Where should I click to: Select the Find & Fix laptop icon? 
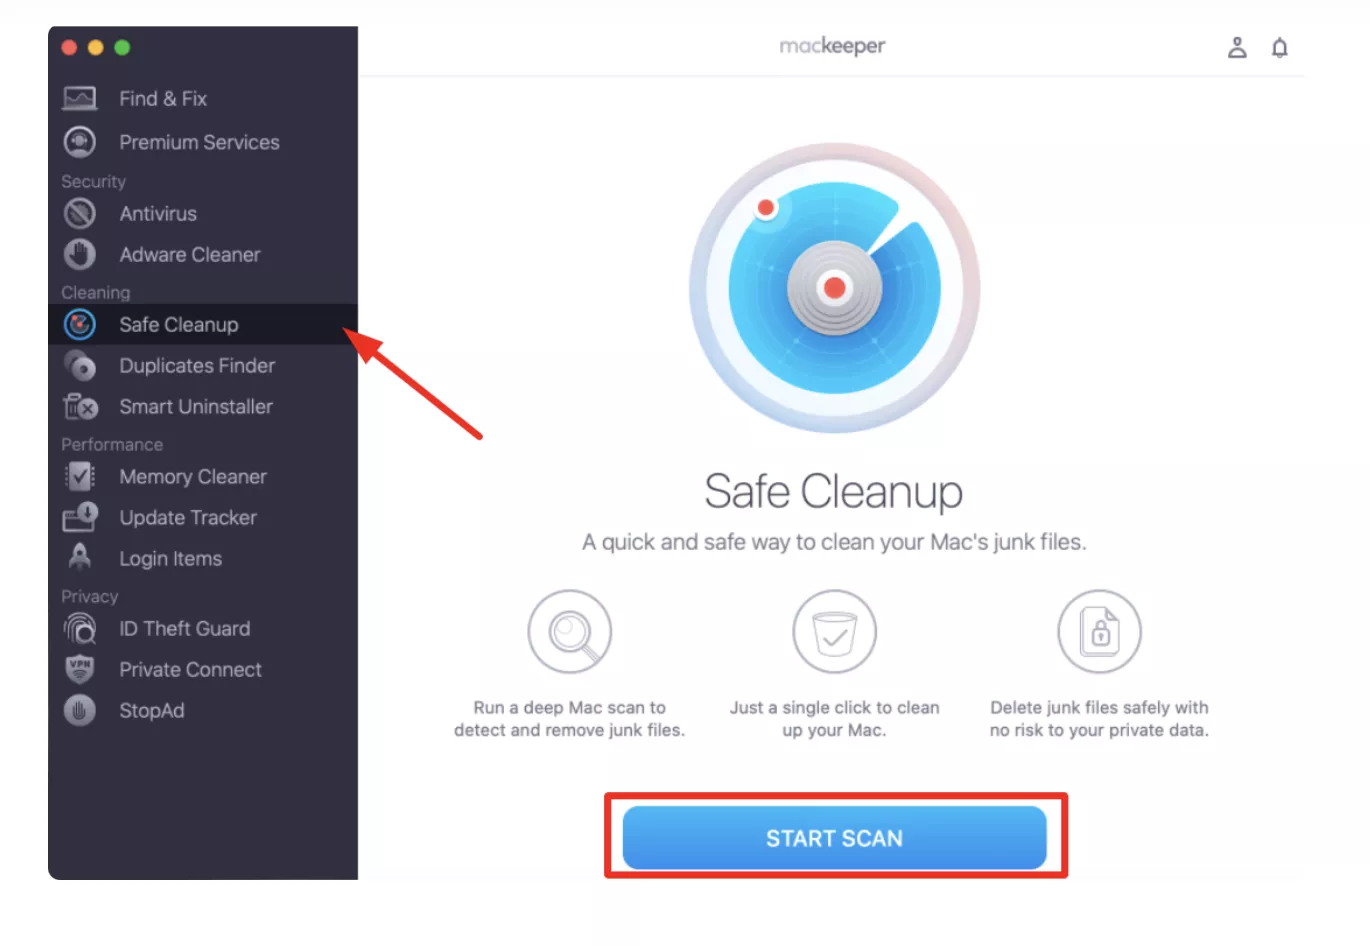point(80,98)
